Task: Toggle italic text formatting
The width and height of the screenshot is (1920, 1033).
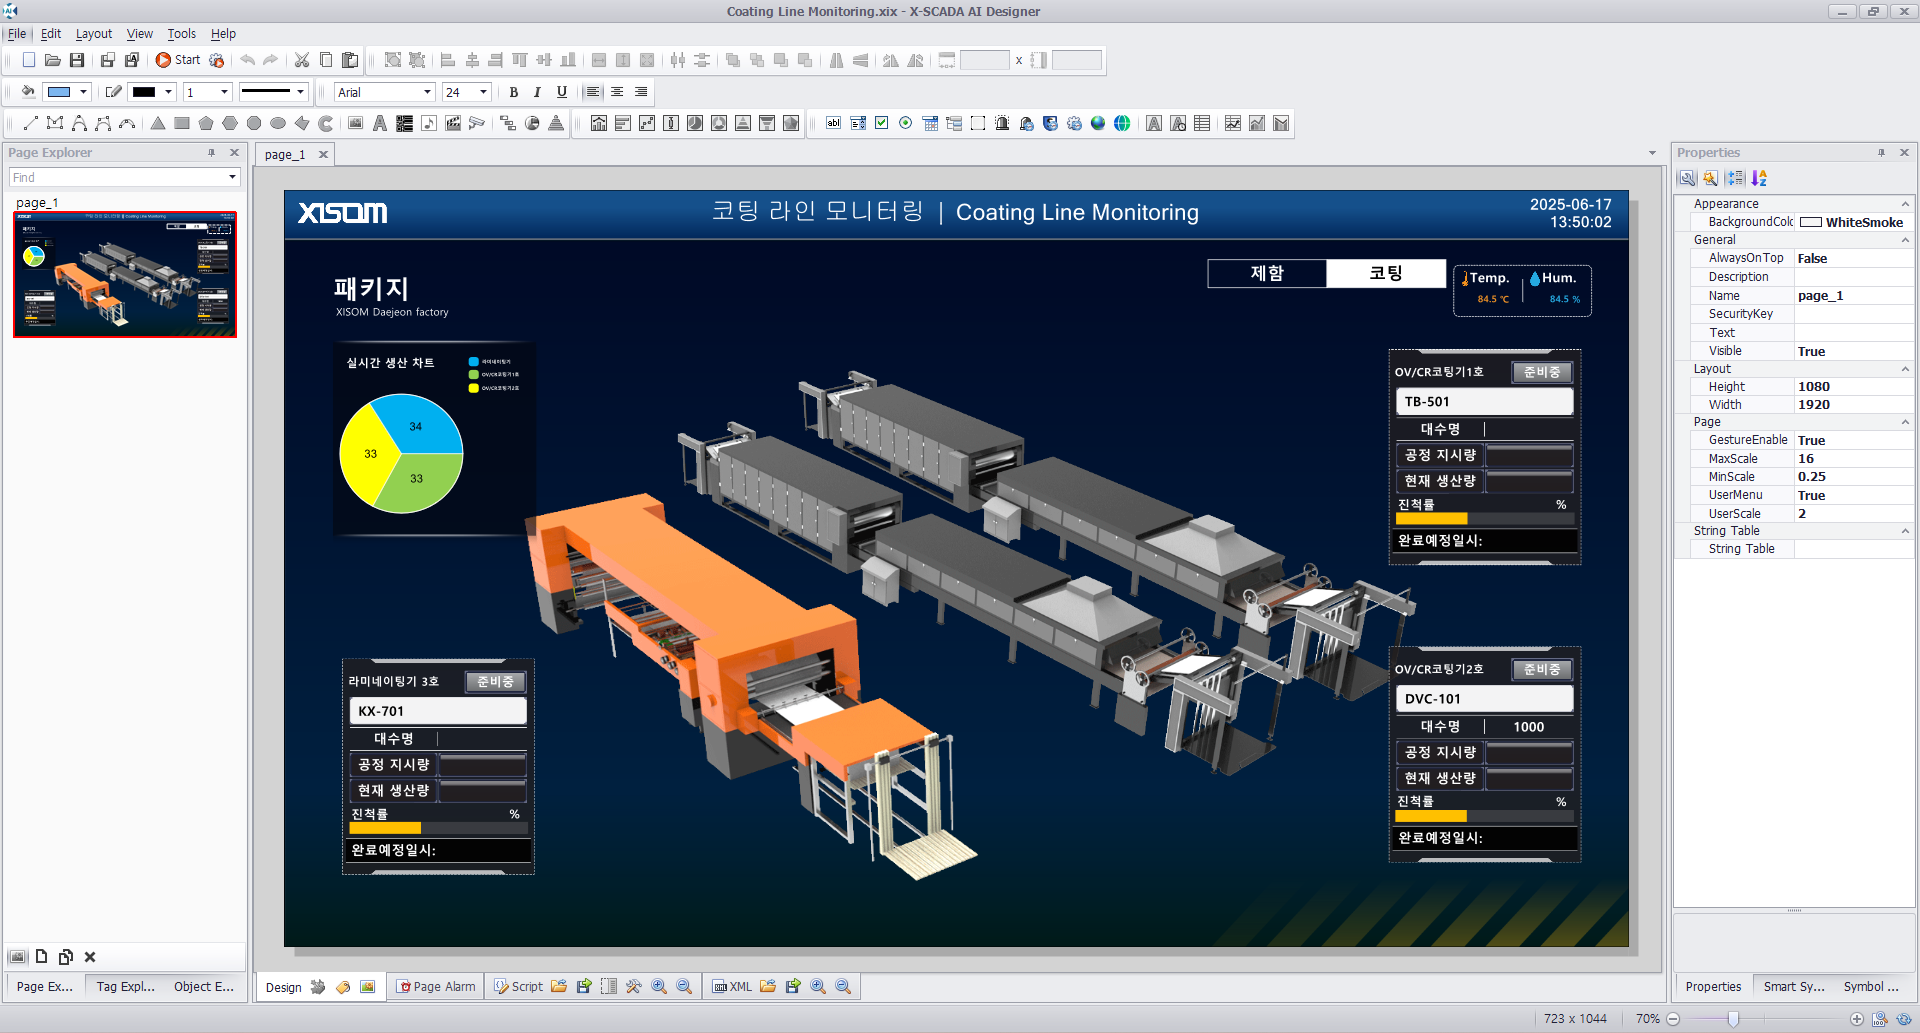Action: 538,92
